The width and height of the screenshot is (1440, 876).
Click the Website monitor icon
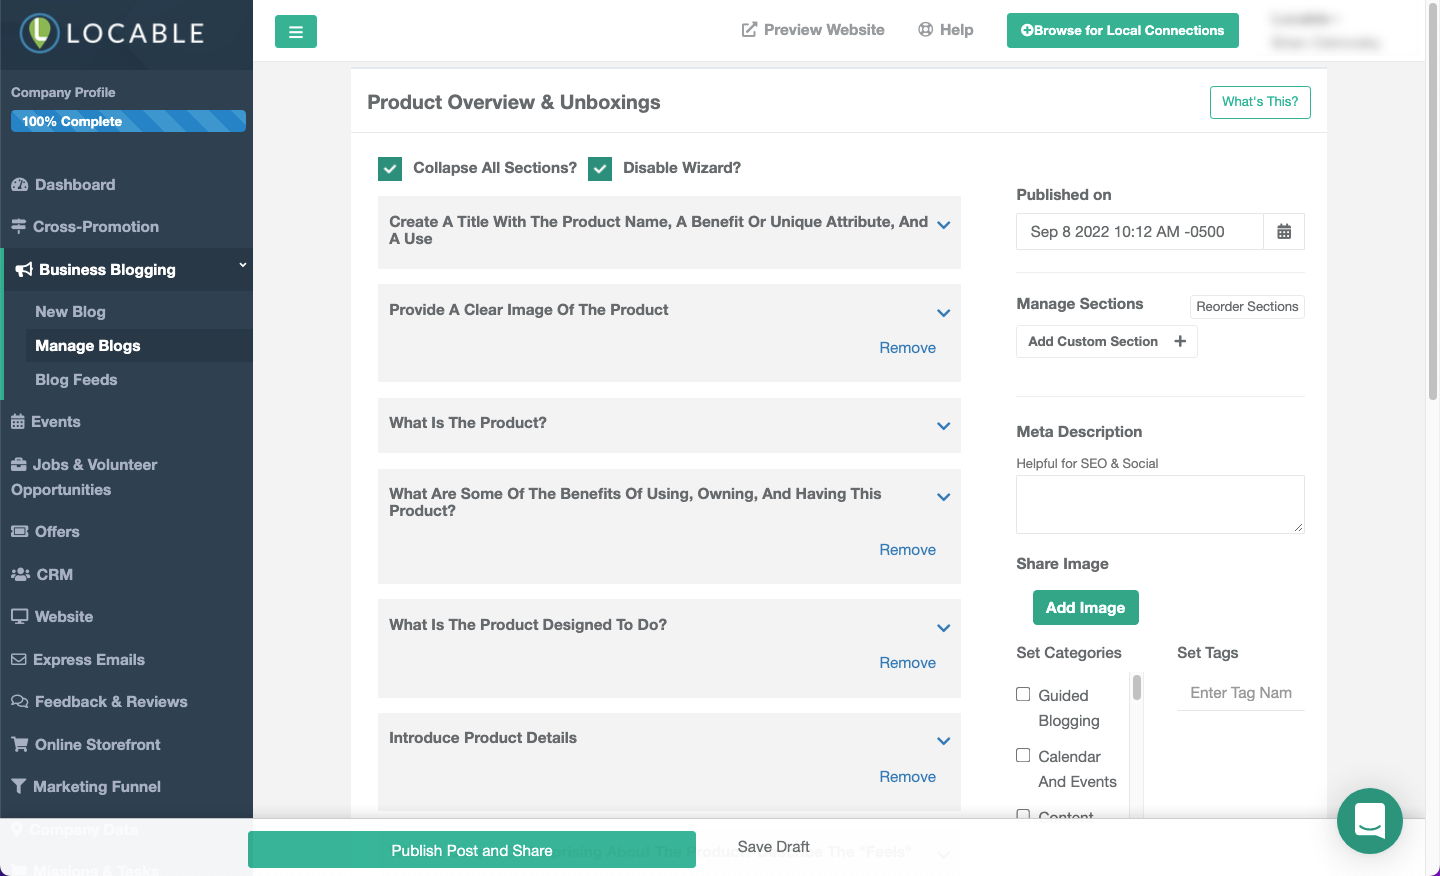pos(19,617)
